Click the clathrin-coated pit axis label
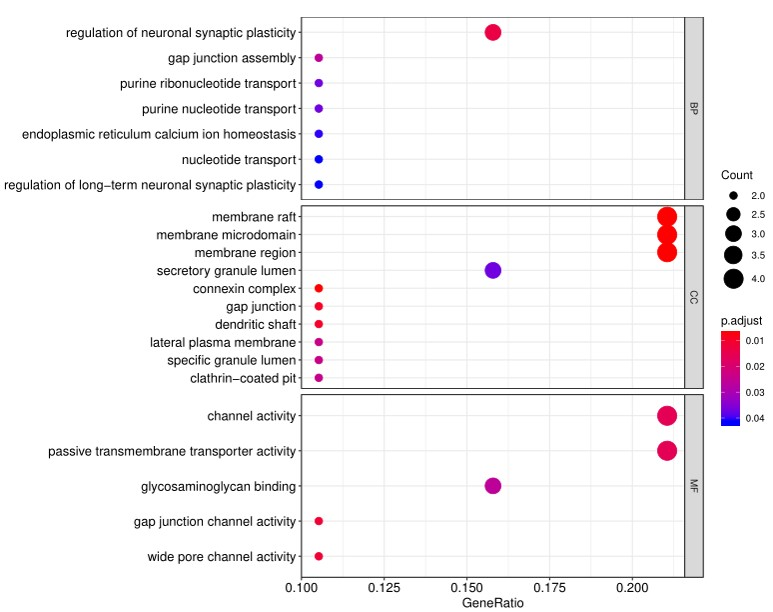The width and height of the screenshot is (773, 612). (x=243, y=378)
